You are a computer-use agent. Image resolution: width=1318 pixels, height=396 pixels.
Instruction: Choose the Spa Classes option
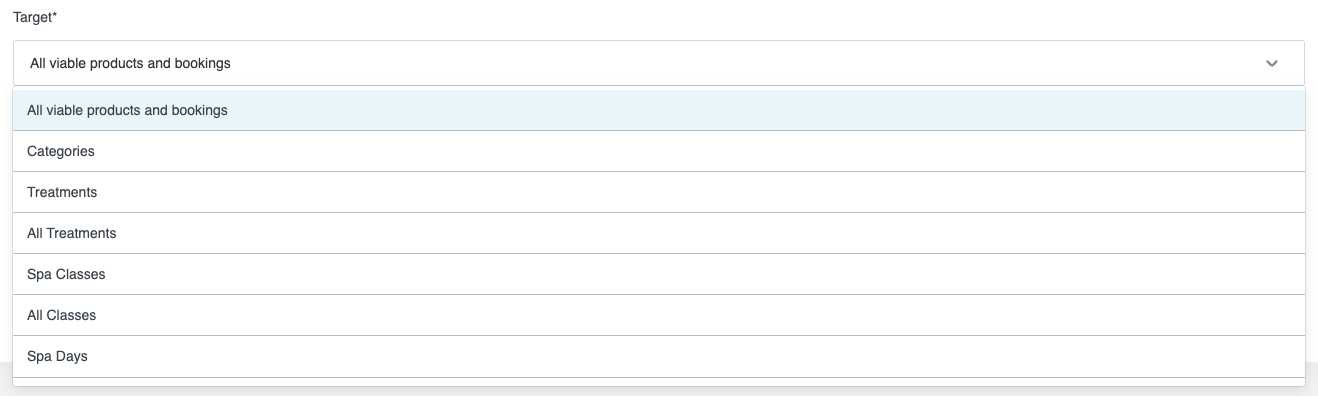(x=659, y=274)
